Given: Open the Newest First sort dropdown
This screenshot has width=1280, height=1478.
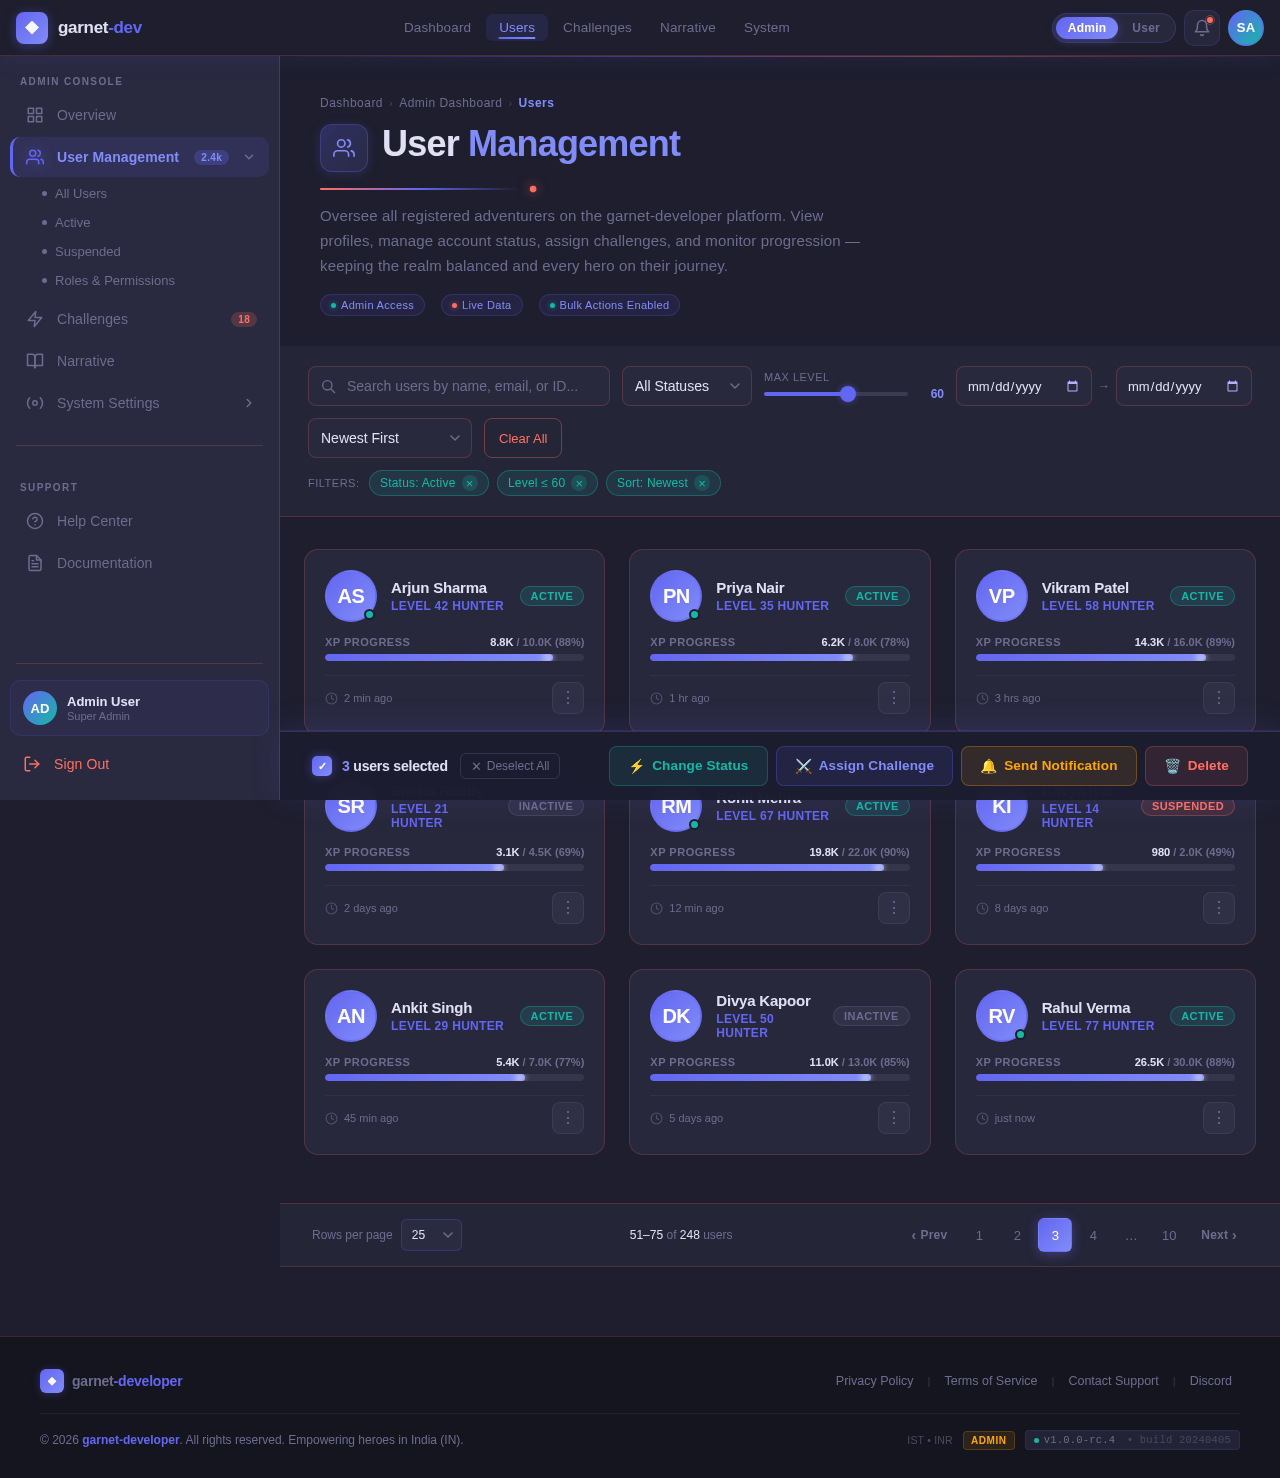Looking at the screenshot, I should pos(390,438).
